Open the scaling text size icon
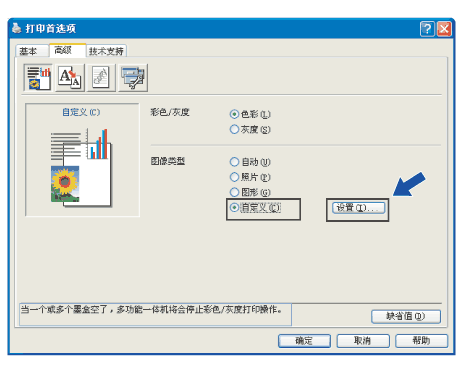This screenshot has width=472, height=389. click(x=70, y=78)
